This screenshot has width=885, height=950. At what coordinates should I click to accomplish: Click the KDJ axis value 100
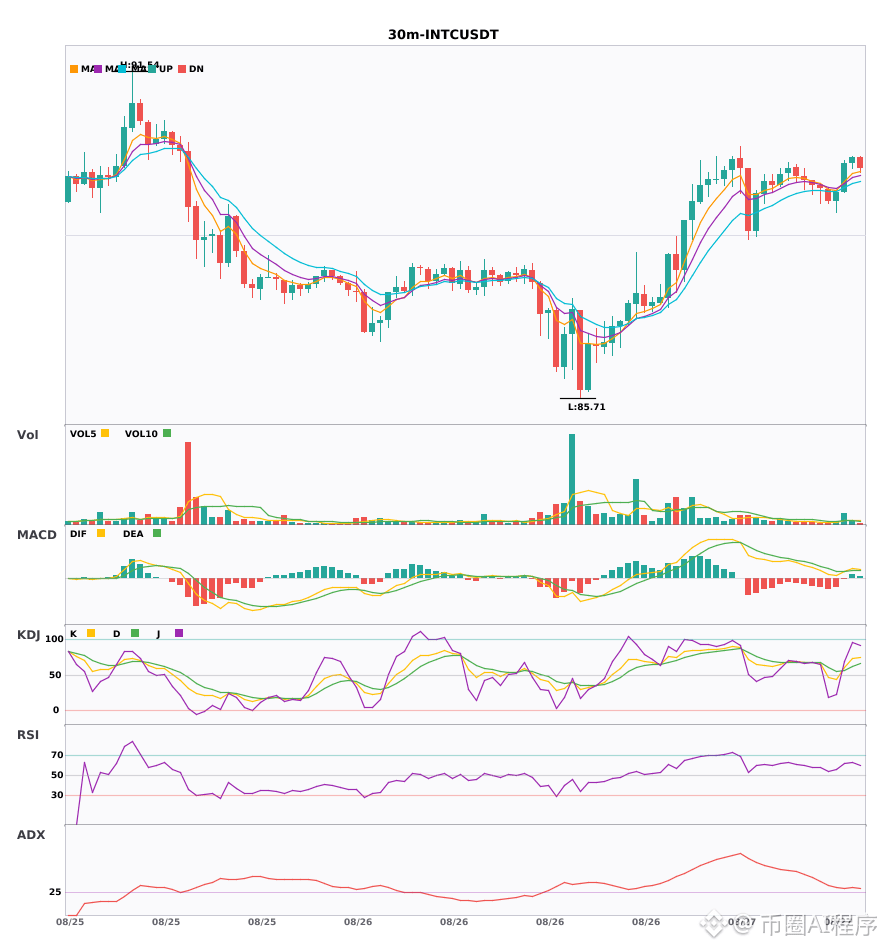point(55,639)
